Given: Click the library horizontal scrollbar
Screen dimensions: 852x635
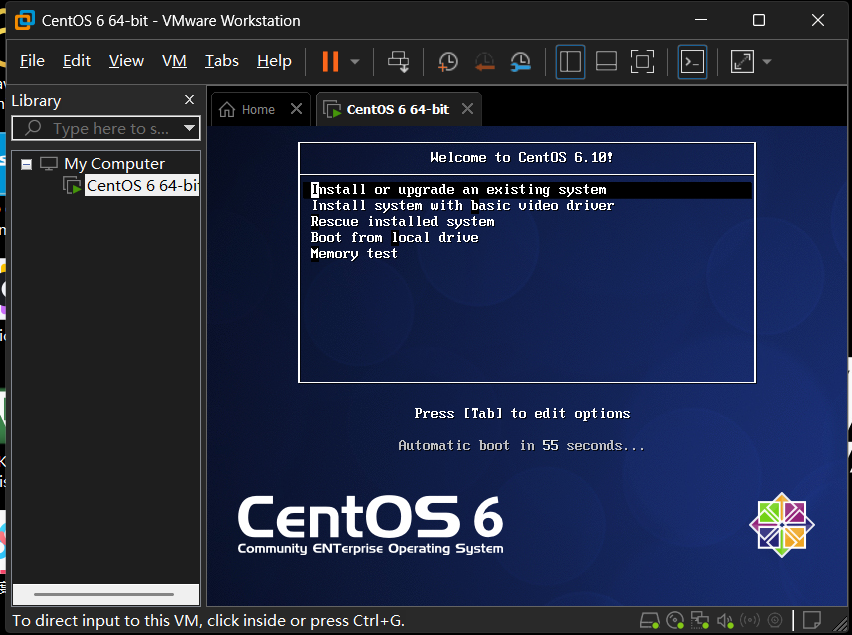Looking at the screenshot, I should [104, 594].
